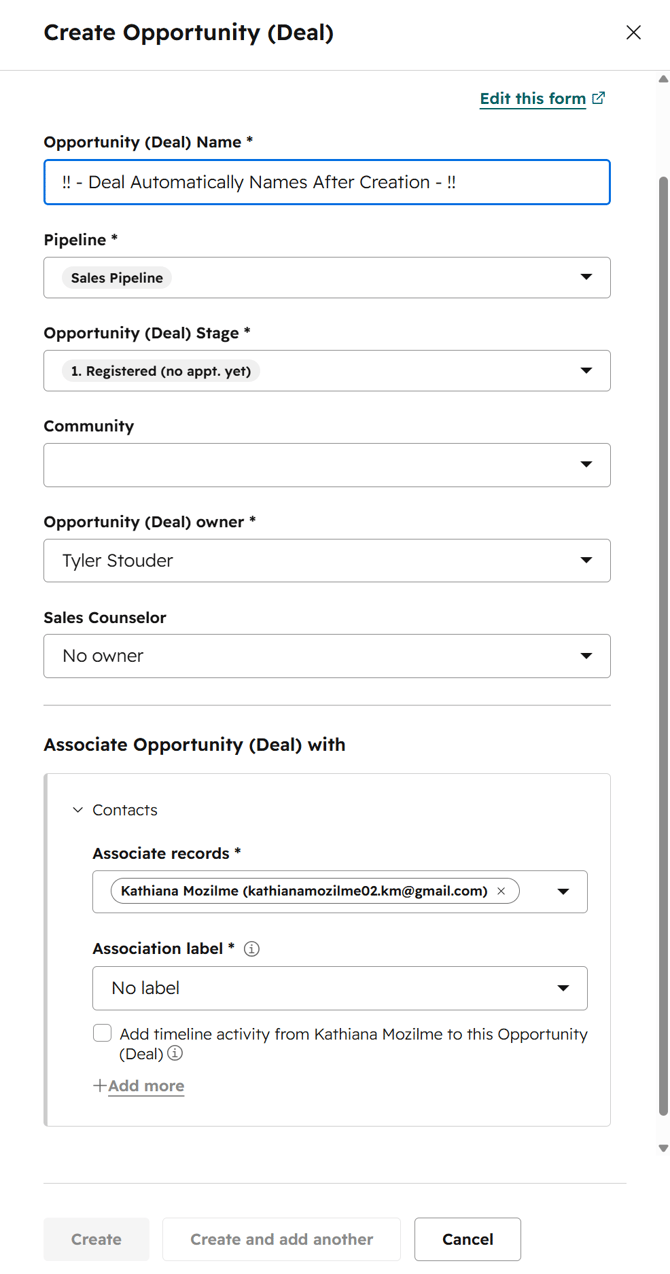670x1274 pixels.
Task: Enable Add timeline activity checkbox
Action: point(102,1033)
